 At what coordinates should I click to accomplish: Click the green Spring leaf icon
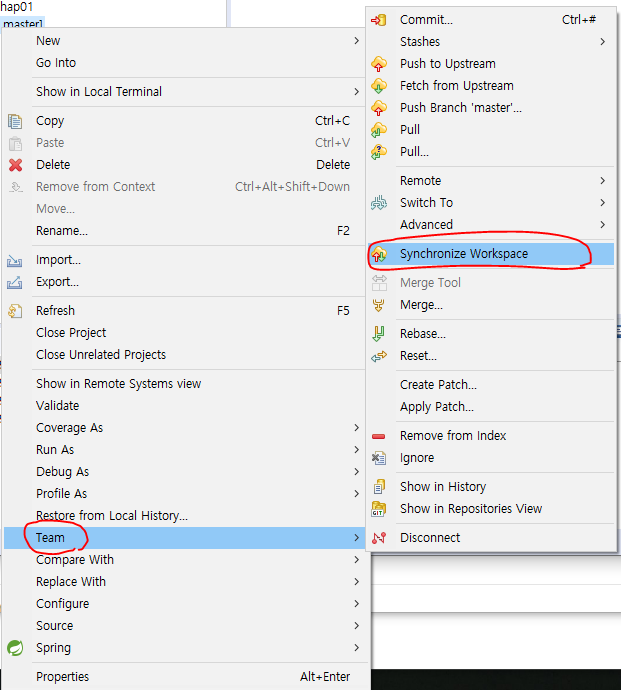[x=15, y=648]
